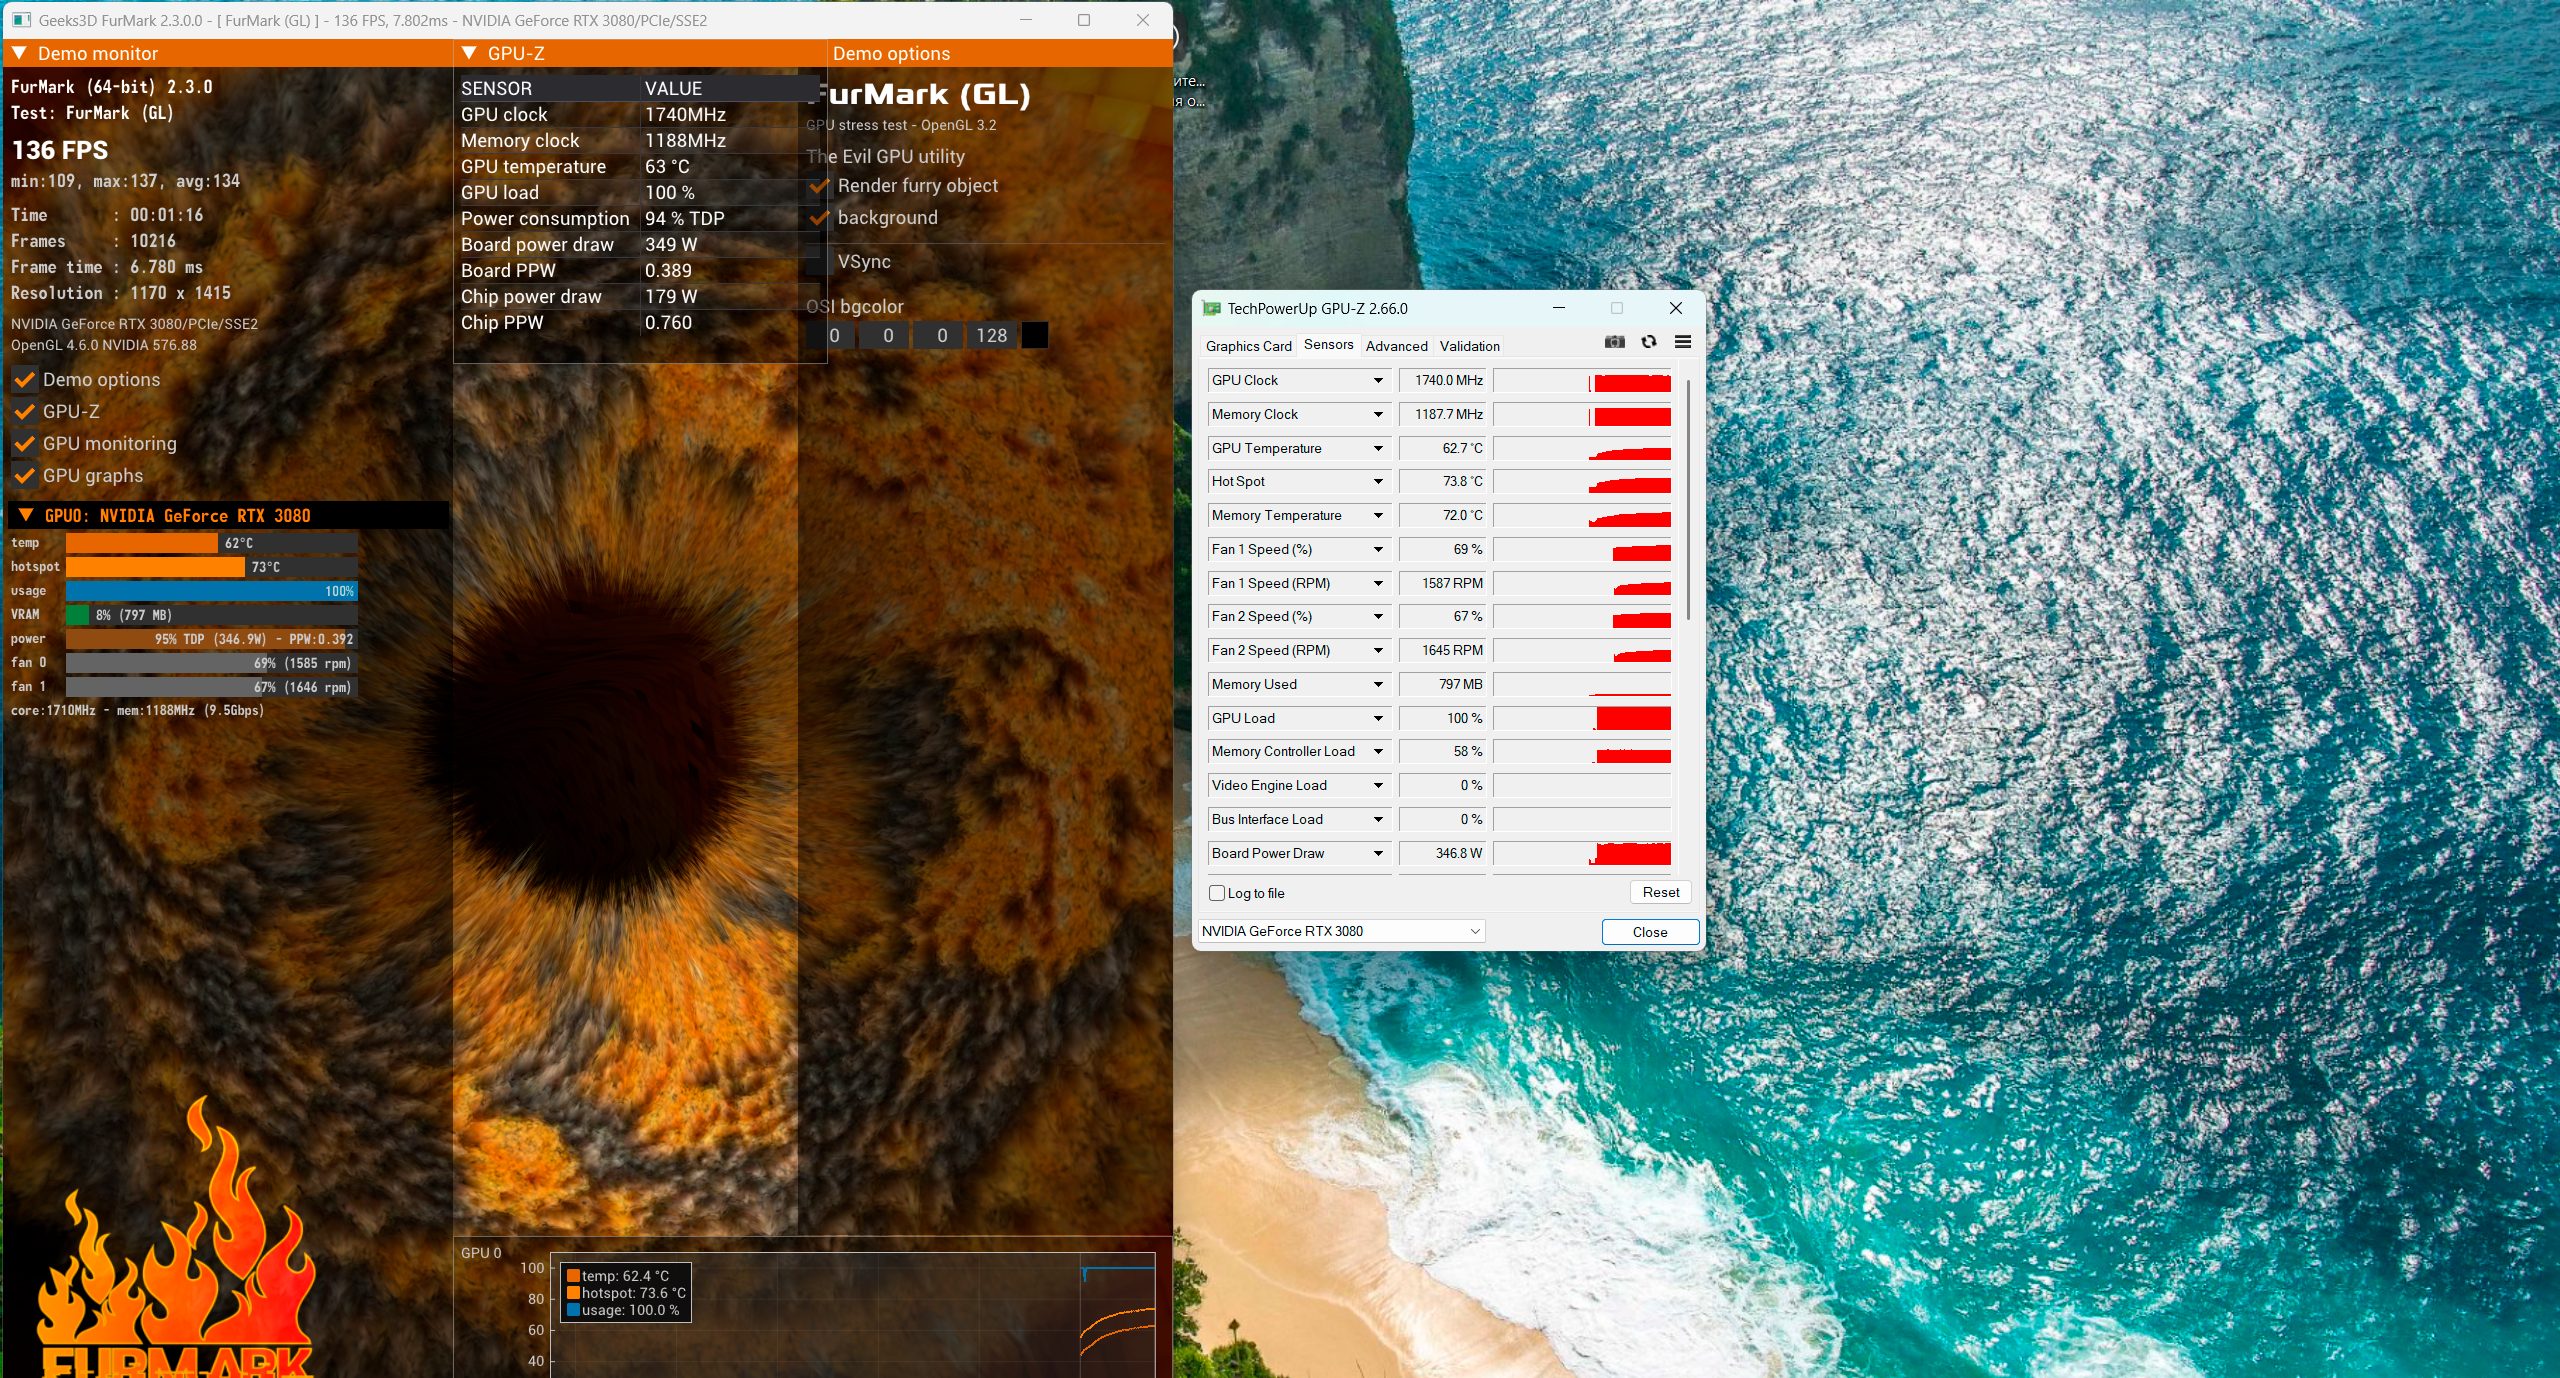The width and height of the screenshot is (2560, 1378).
Task: Switch to the Advanced tab
Action: click(x=1396, y=346)
